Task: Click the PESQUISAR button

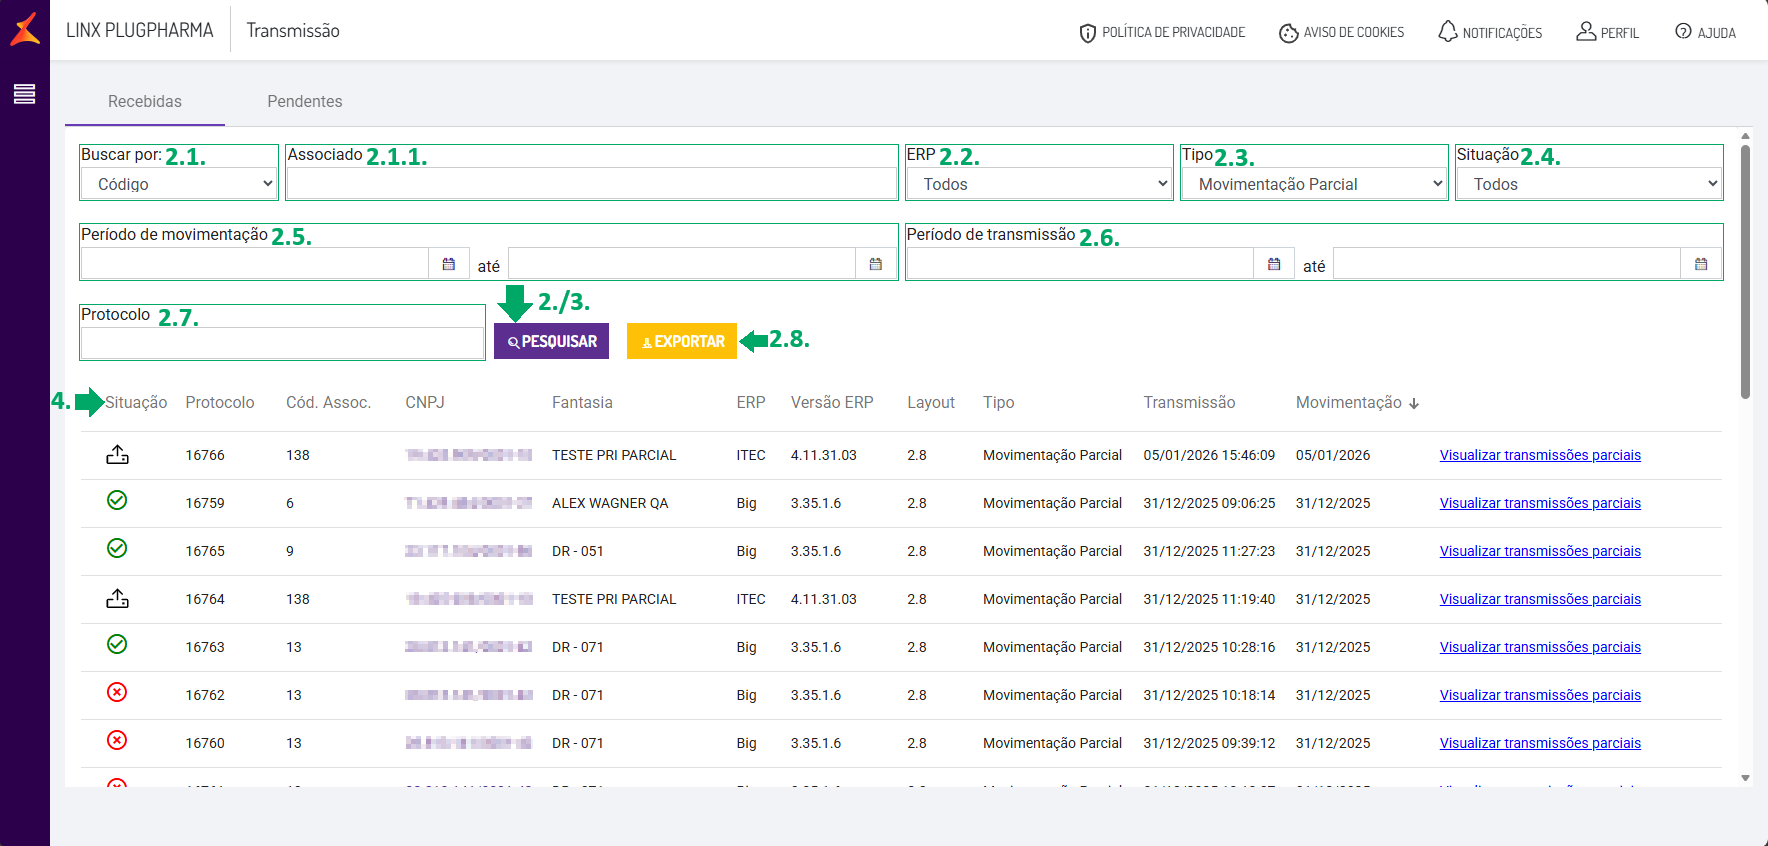Action: [x=551, y=341]
